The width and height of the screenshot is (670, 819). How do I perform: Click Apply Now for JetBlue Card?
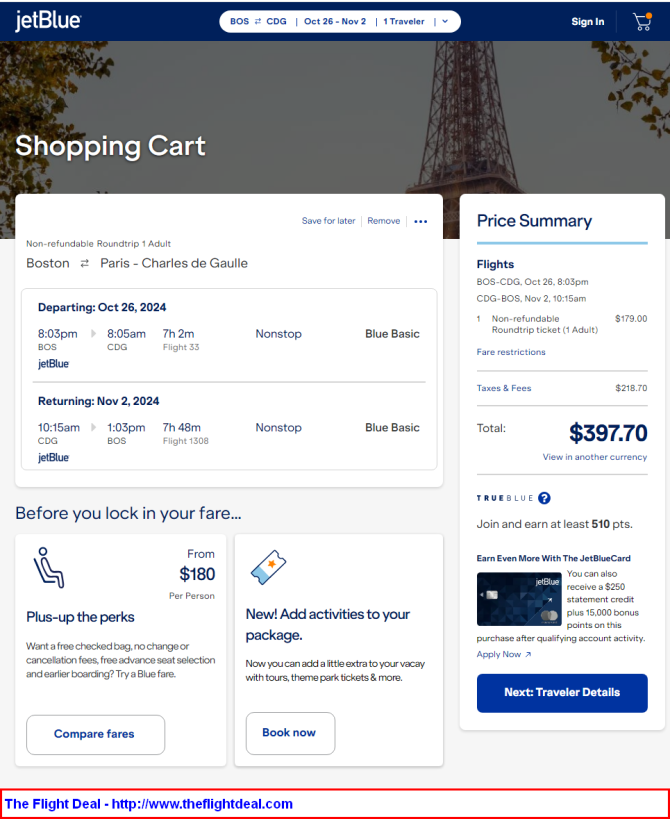click(503, 654)
